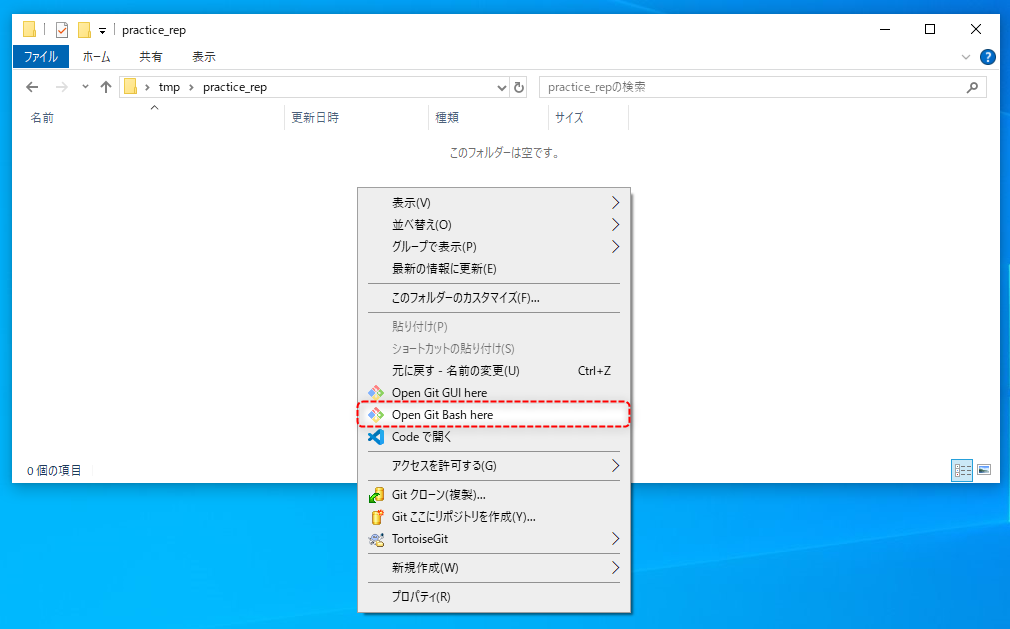
Task: Switch to details view layout icon
Action: pyautogui.click(x=962, y=470)
